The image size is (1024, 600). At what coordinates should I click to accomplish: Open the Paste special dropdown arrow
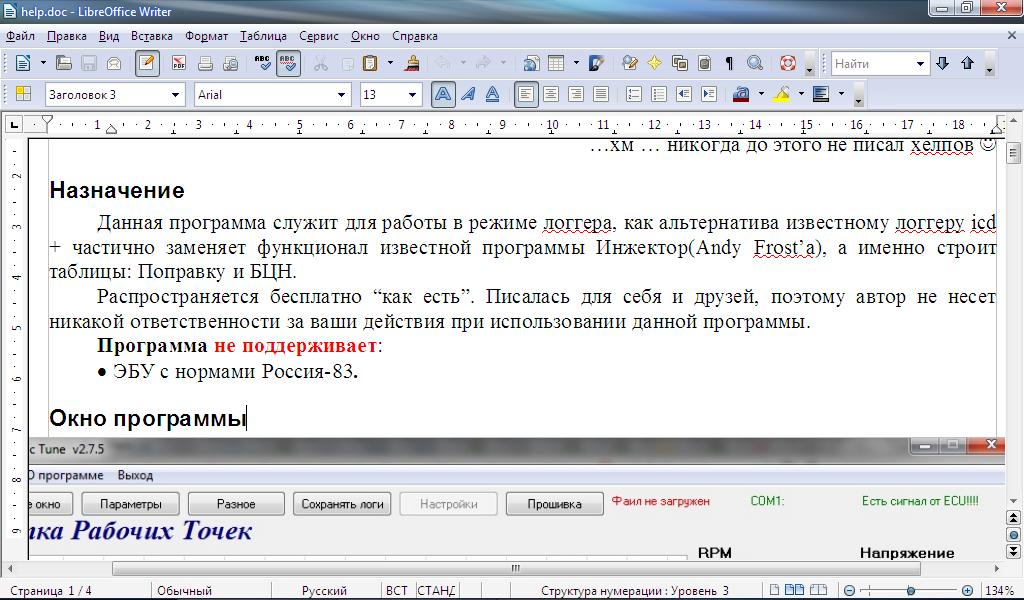tap(391, 63)
